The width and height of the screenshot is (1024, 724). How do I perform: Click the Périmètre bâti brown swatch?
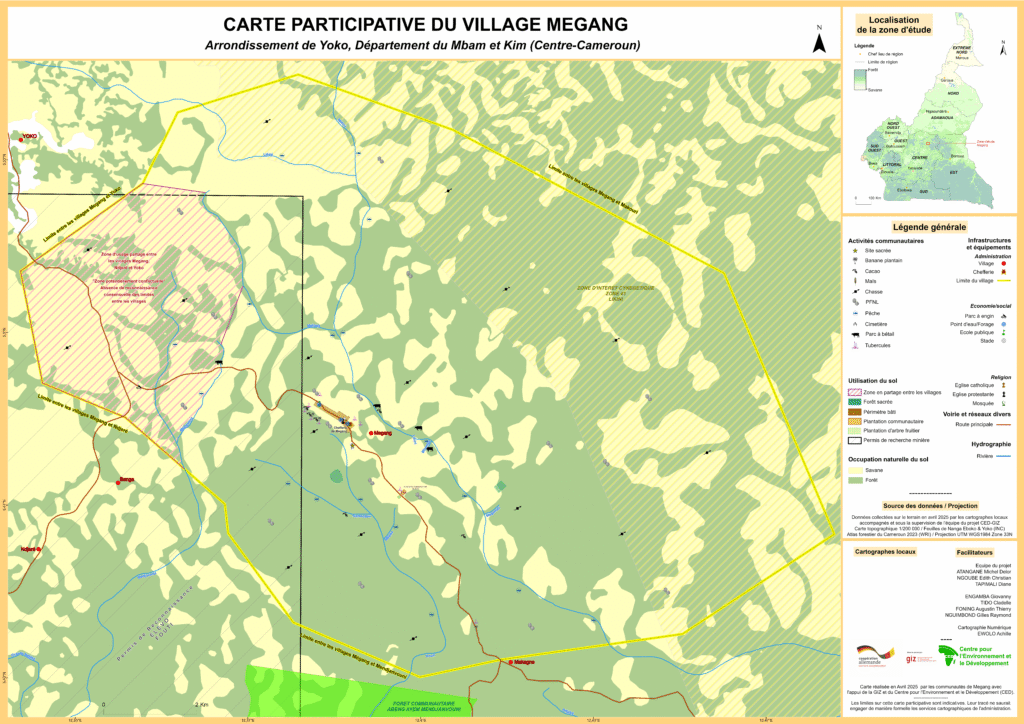(x=854, y=412)
